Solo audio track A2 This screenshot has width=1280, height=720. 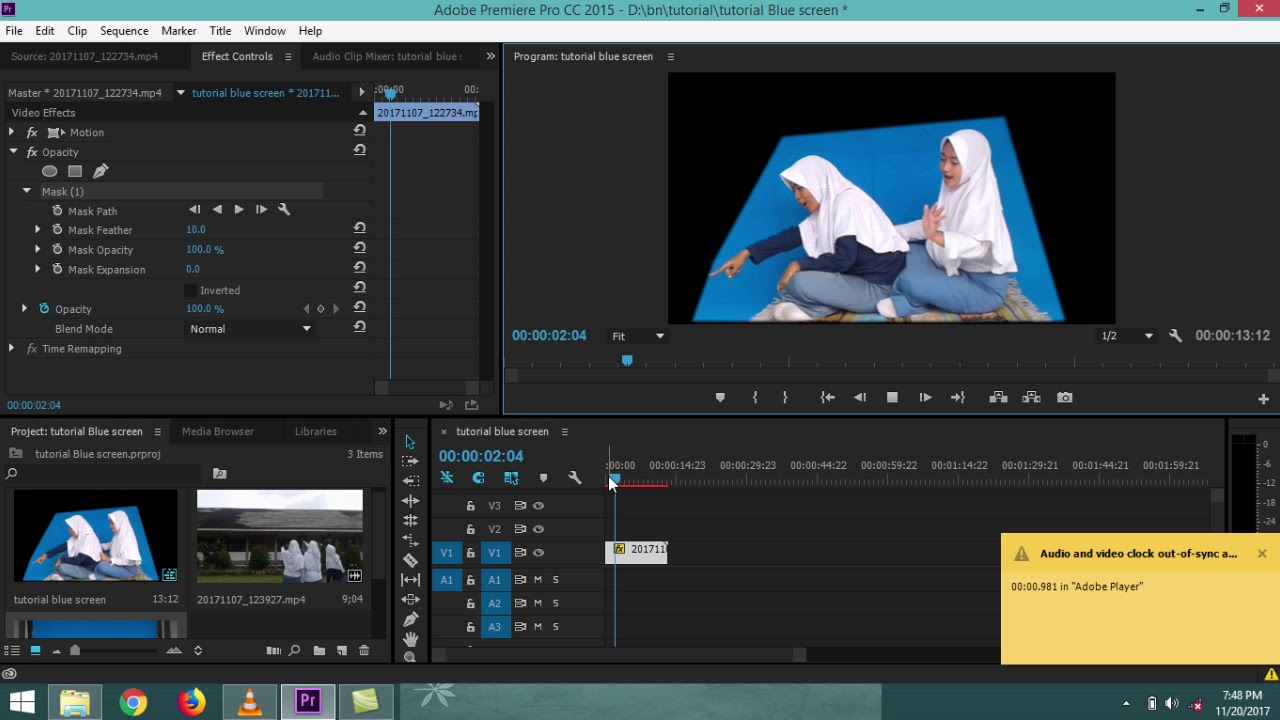[556, 604]
